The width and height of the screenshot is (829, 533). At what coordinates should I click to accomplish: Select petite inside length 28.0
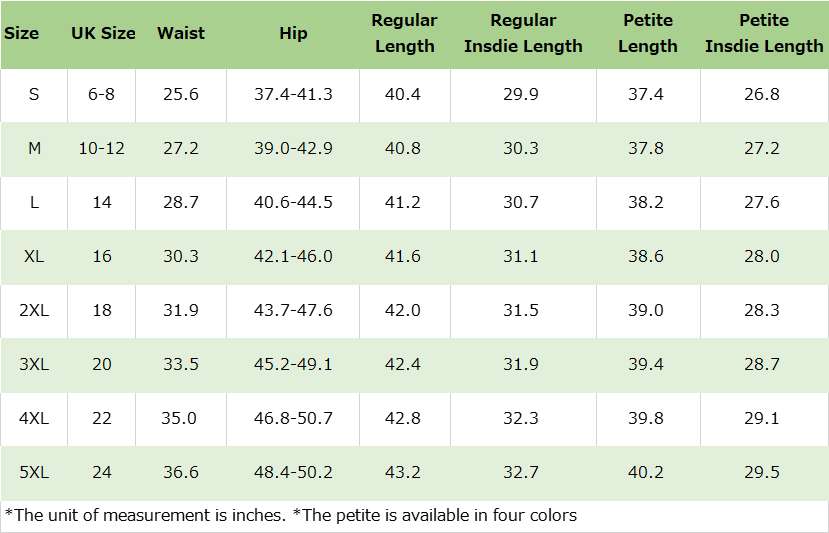(x=762, y=256)
